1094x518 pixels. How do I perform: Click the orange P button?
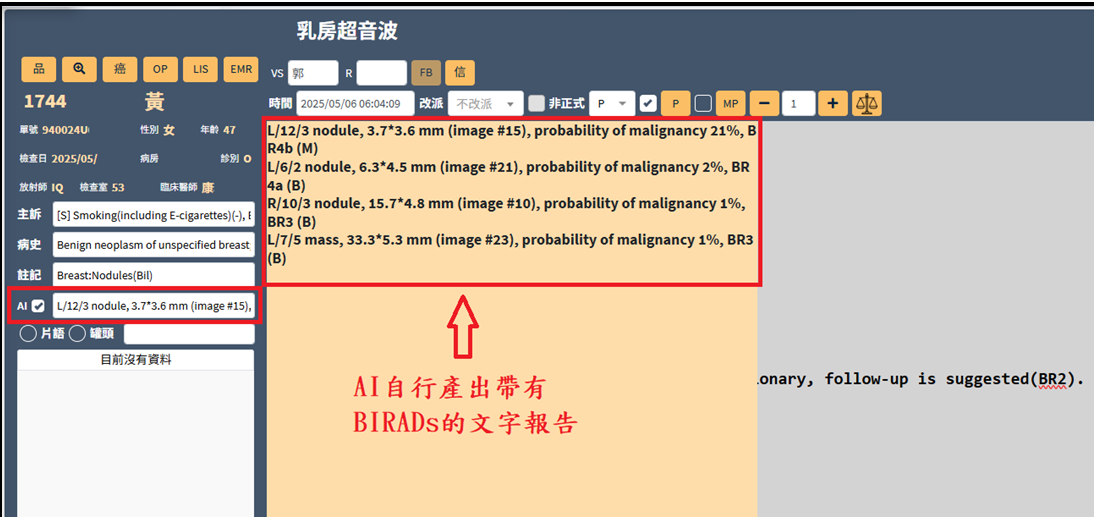675,103
